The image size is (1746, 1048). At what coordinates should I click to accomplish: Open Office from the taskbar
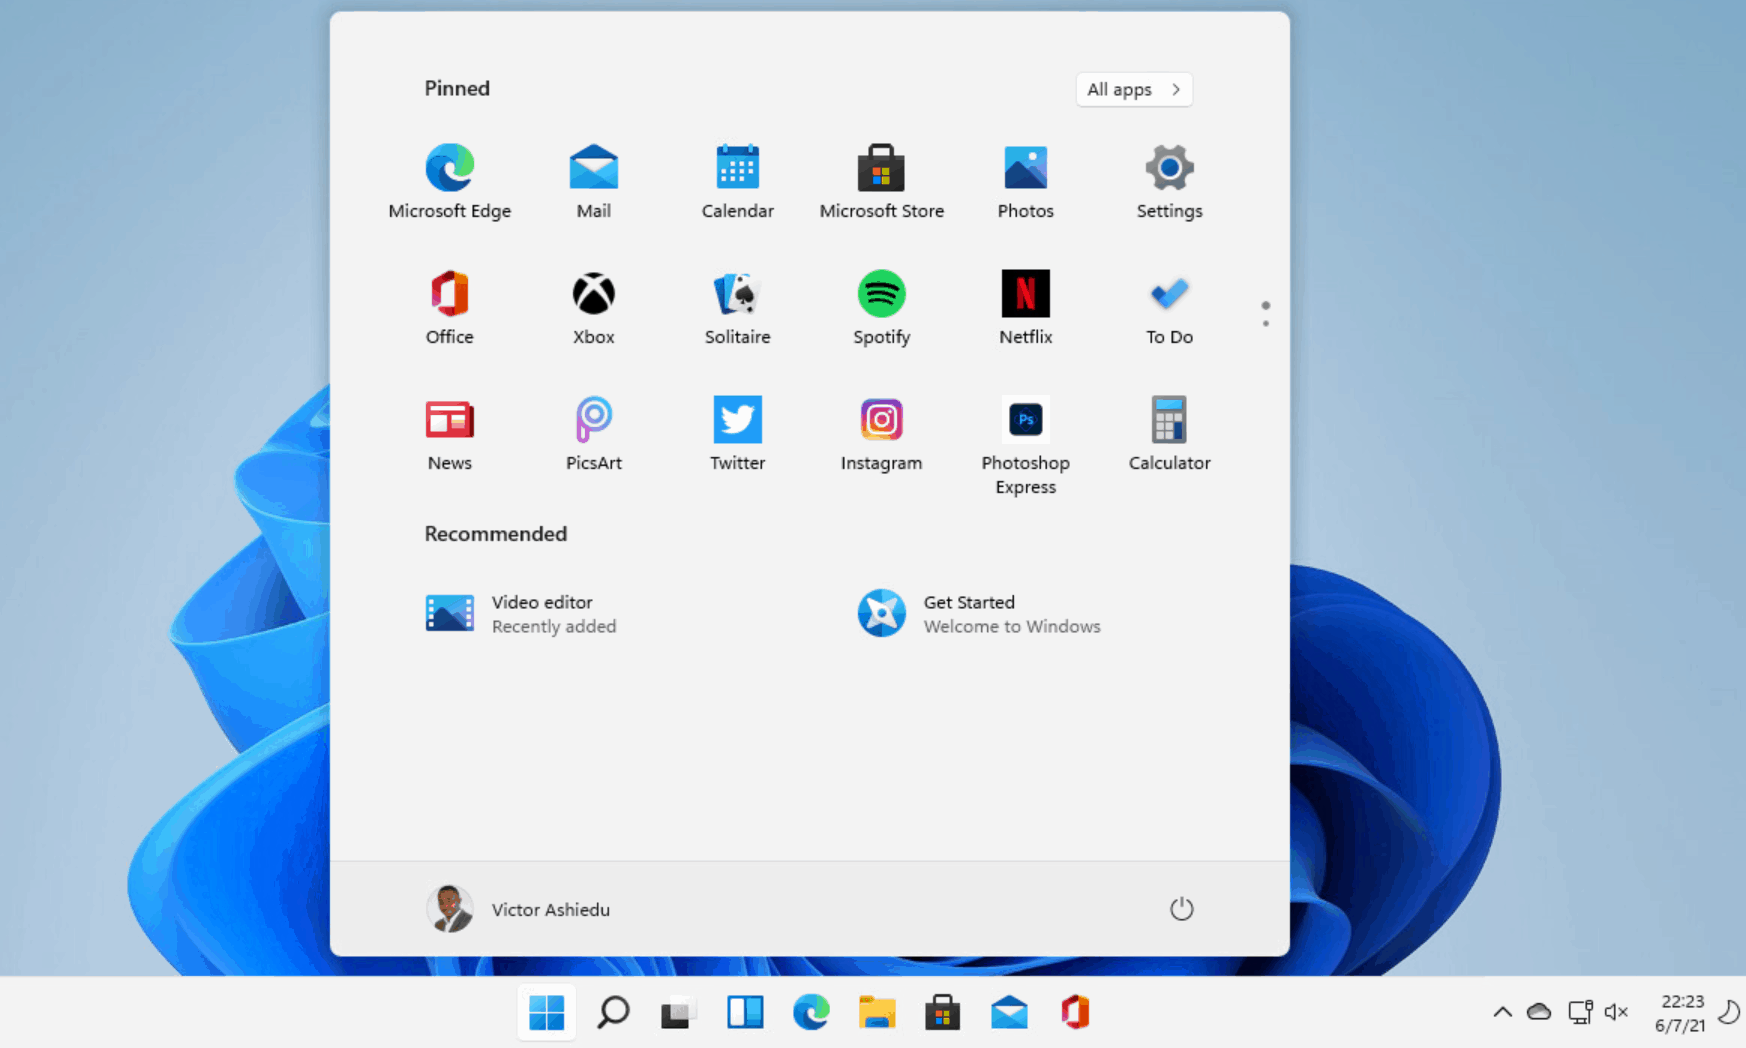click(1075, 1013)
